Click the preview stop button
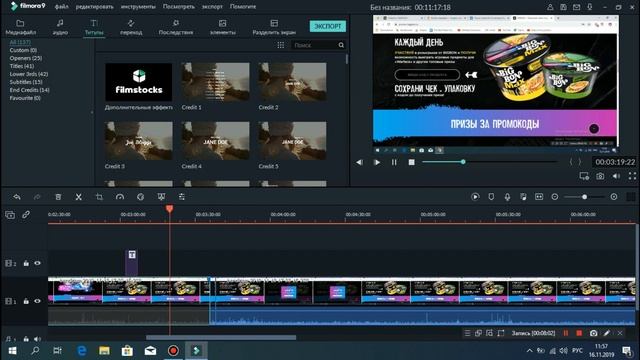The image size is (640, 360). tap(411, 162)
